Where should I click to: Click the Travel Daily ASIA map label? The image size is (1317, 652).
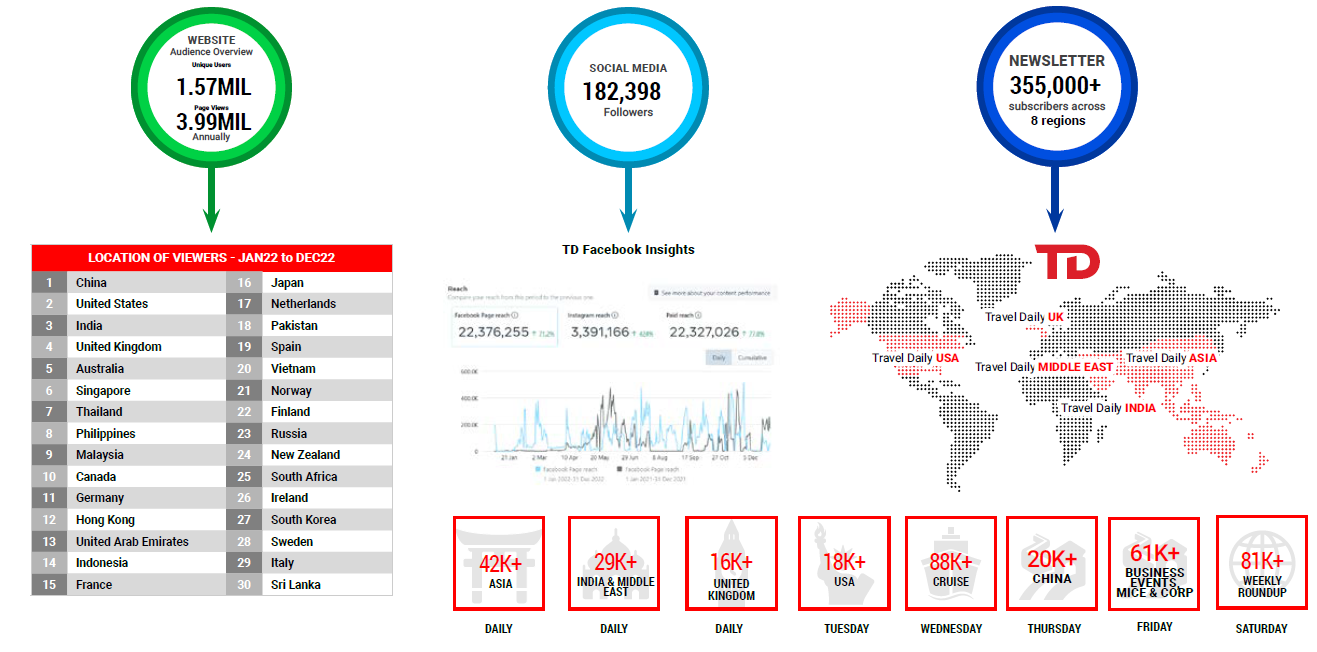click(x=1171, y=358)
